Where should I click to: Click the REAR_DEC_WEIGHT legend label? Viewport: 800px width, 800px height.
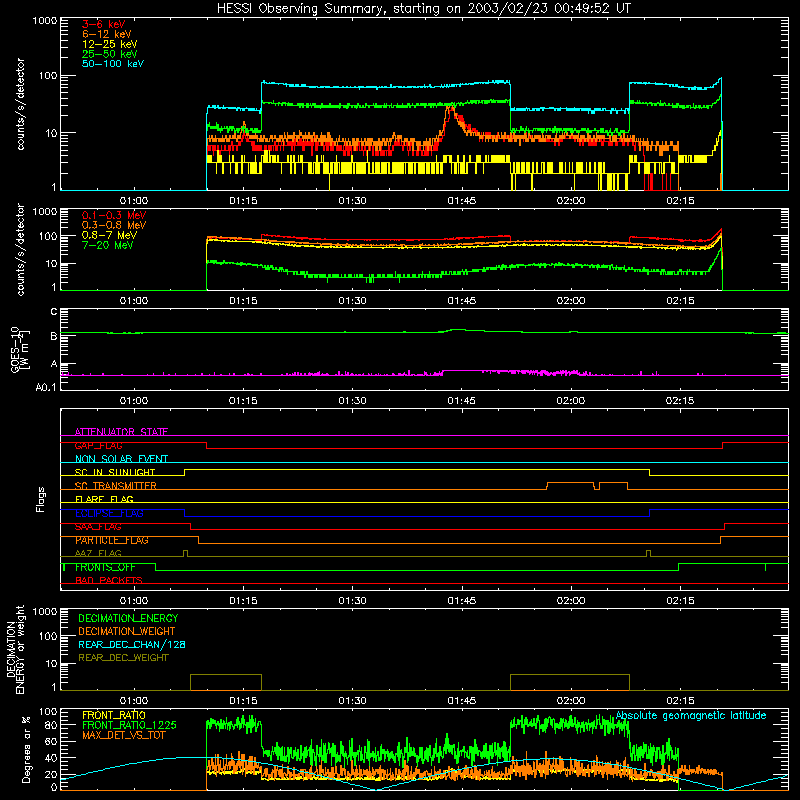(123, 658)
